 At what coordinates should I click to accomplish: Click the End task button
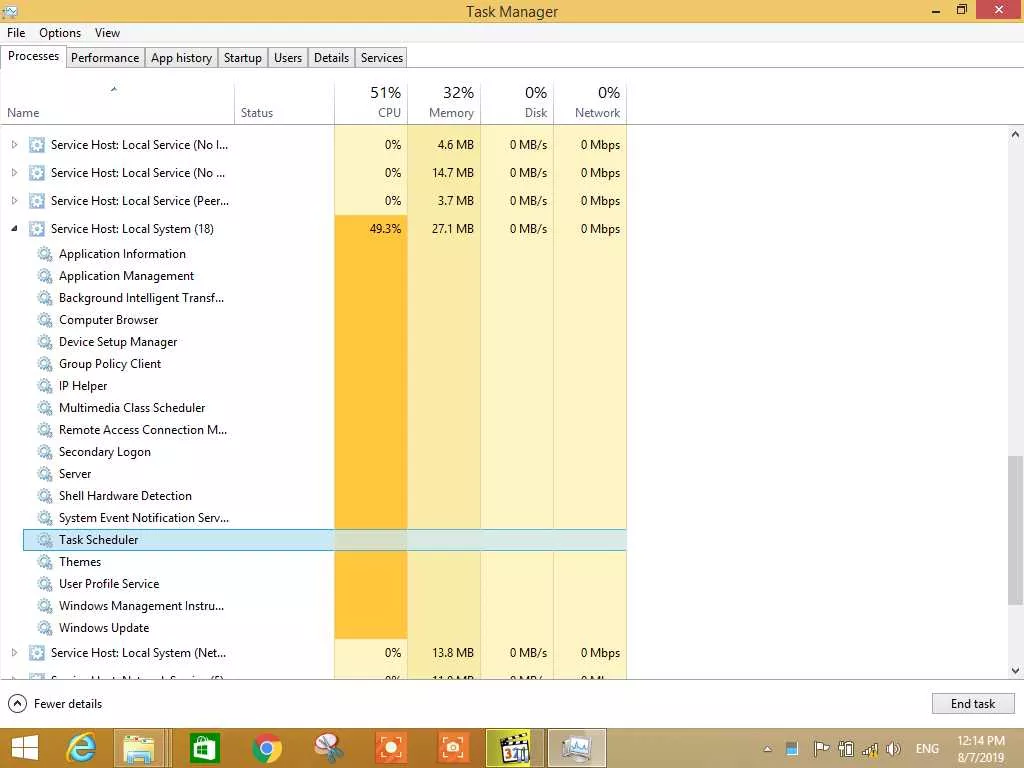click(x=973, y=704)
